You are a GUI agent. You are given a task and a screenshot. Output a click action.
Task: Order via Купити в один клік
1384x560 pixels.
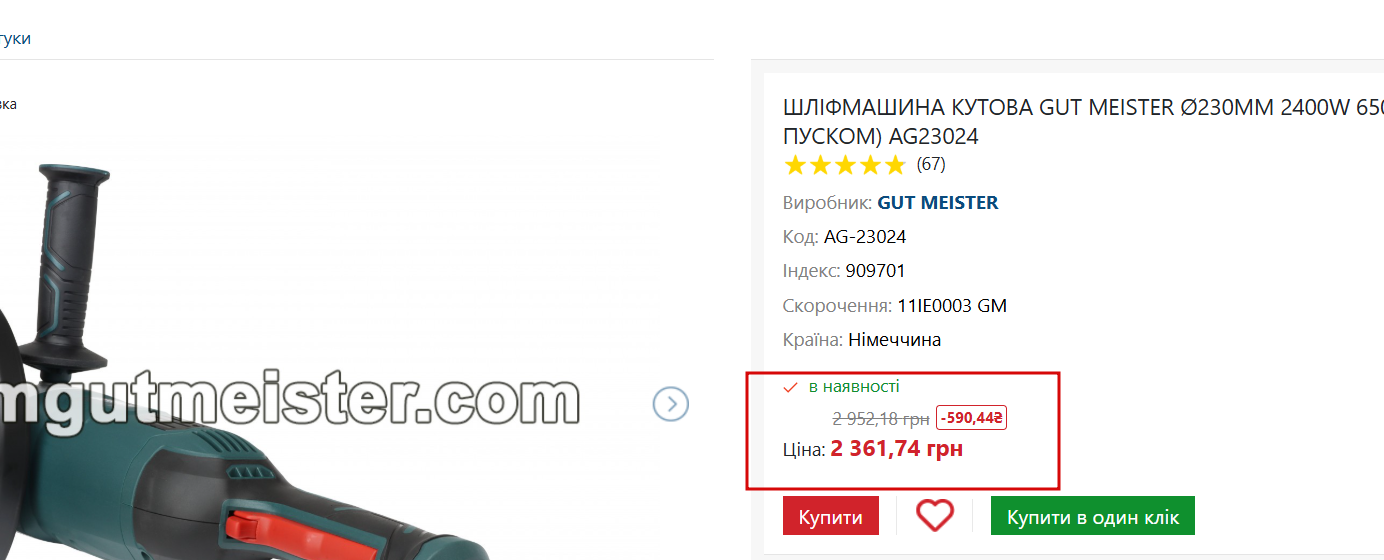1093,516
